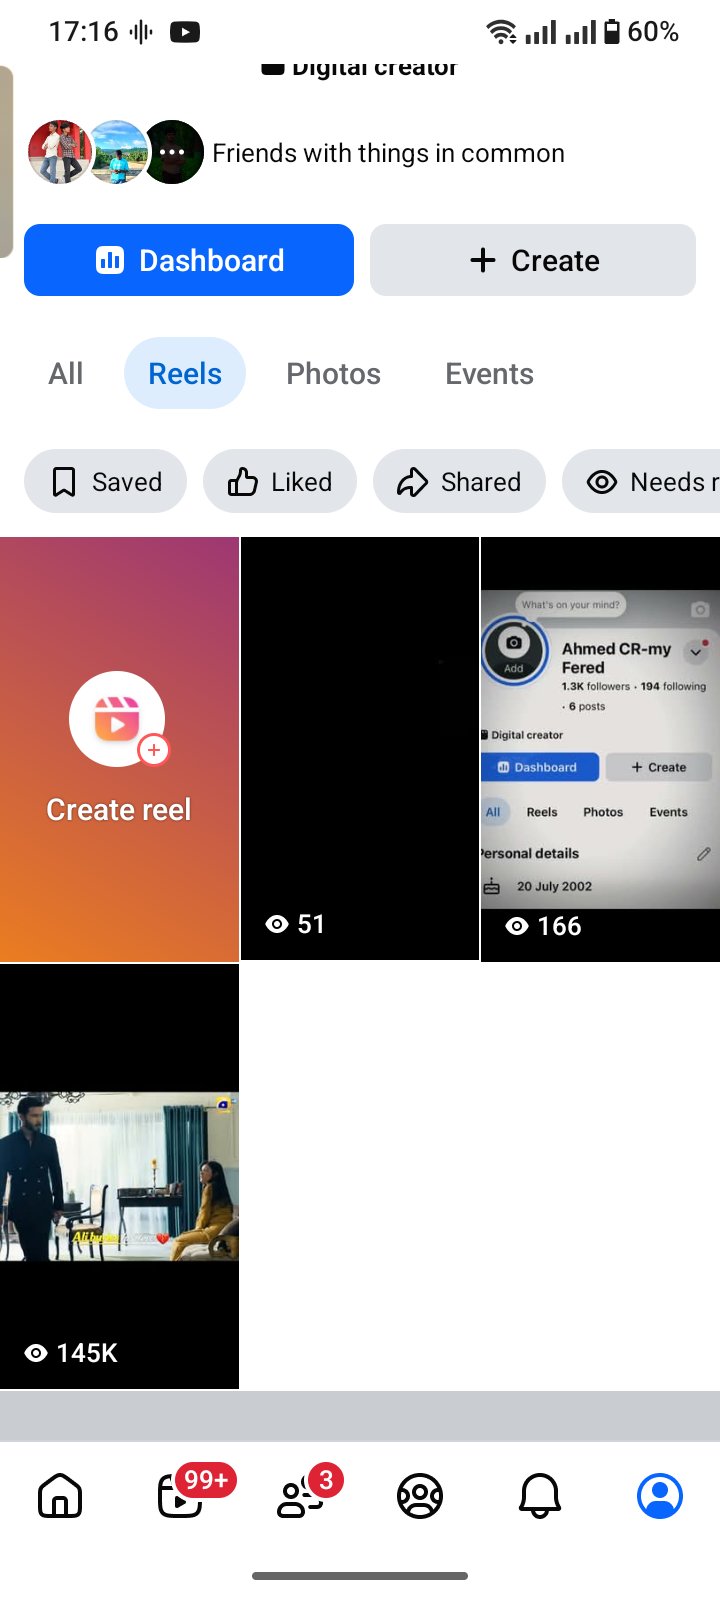
Task: Tap the battery 60% indicator
Action: click(641, 32)
